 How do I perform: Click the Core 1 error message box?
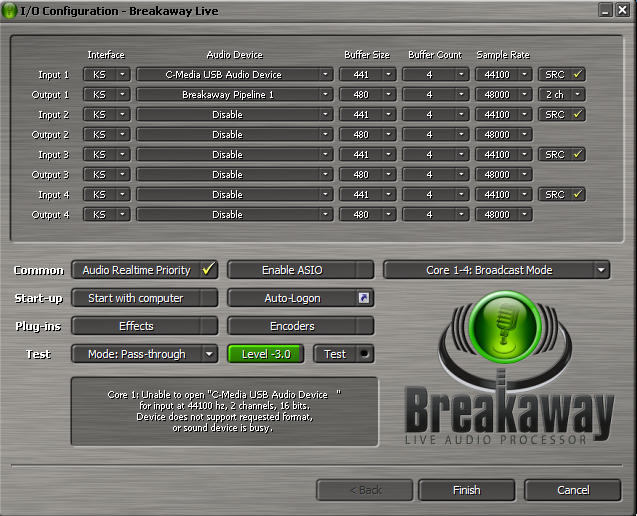[x=225, y=411]
